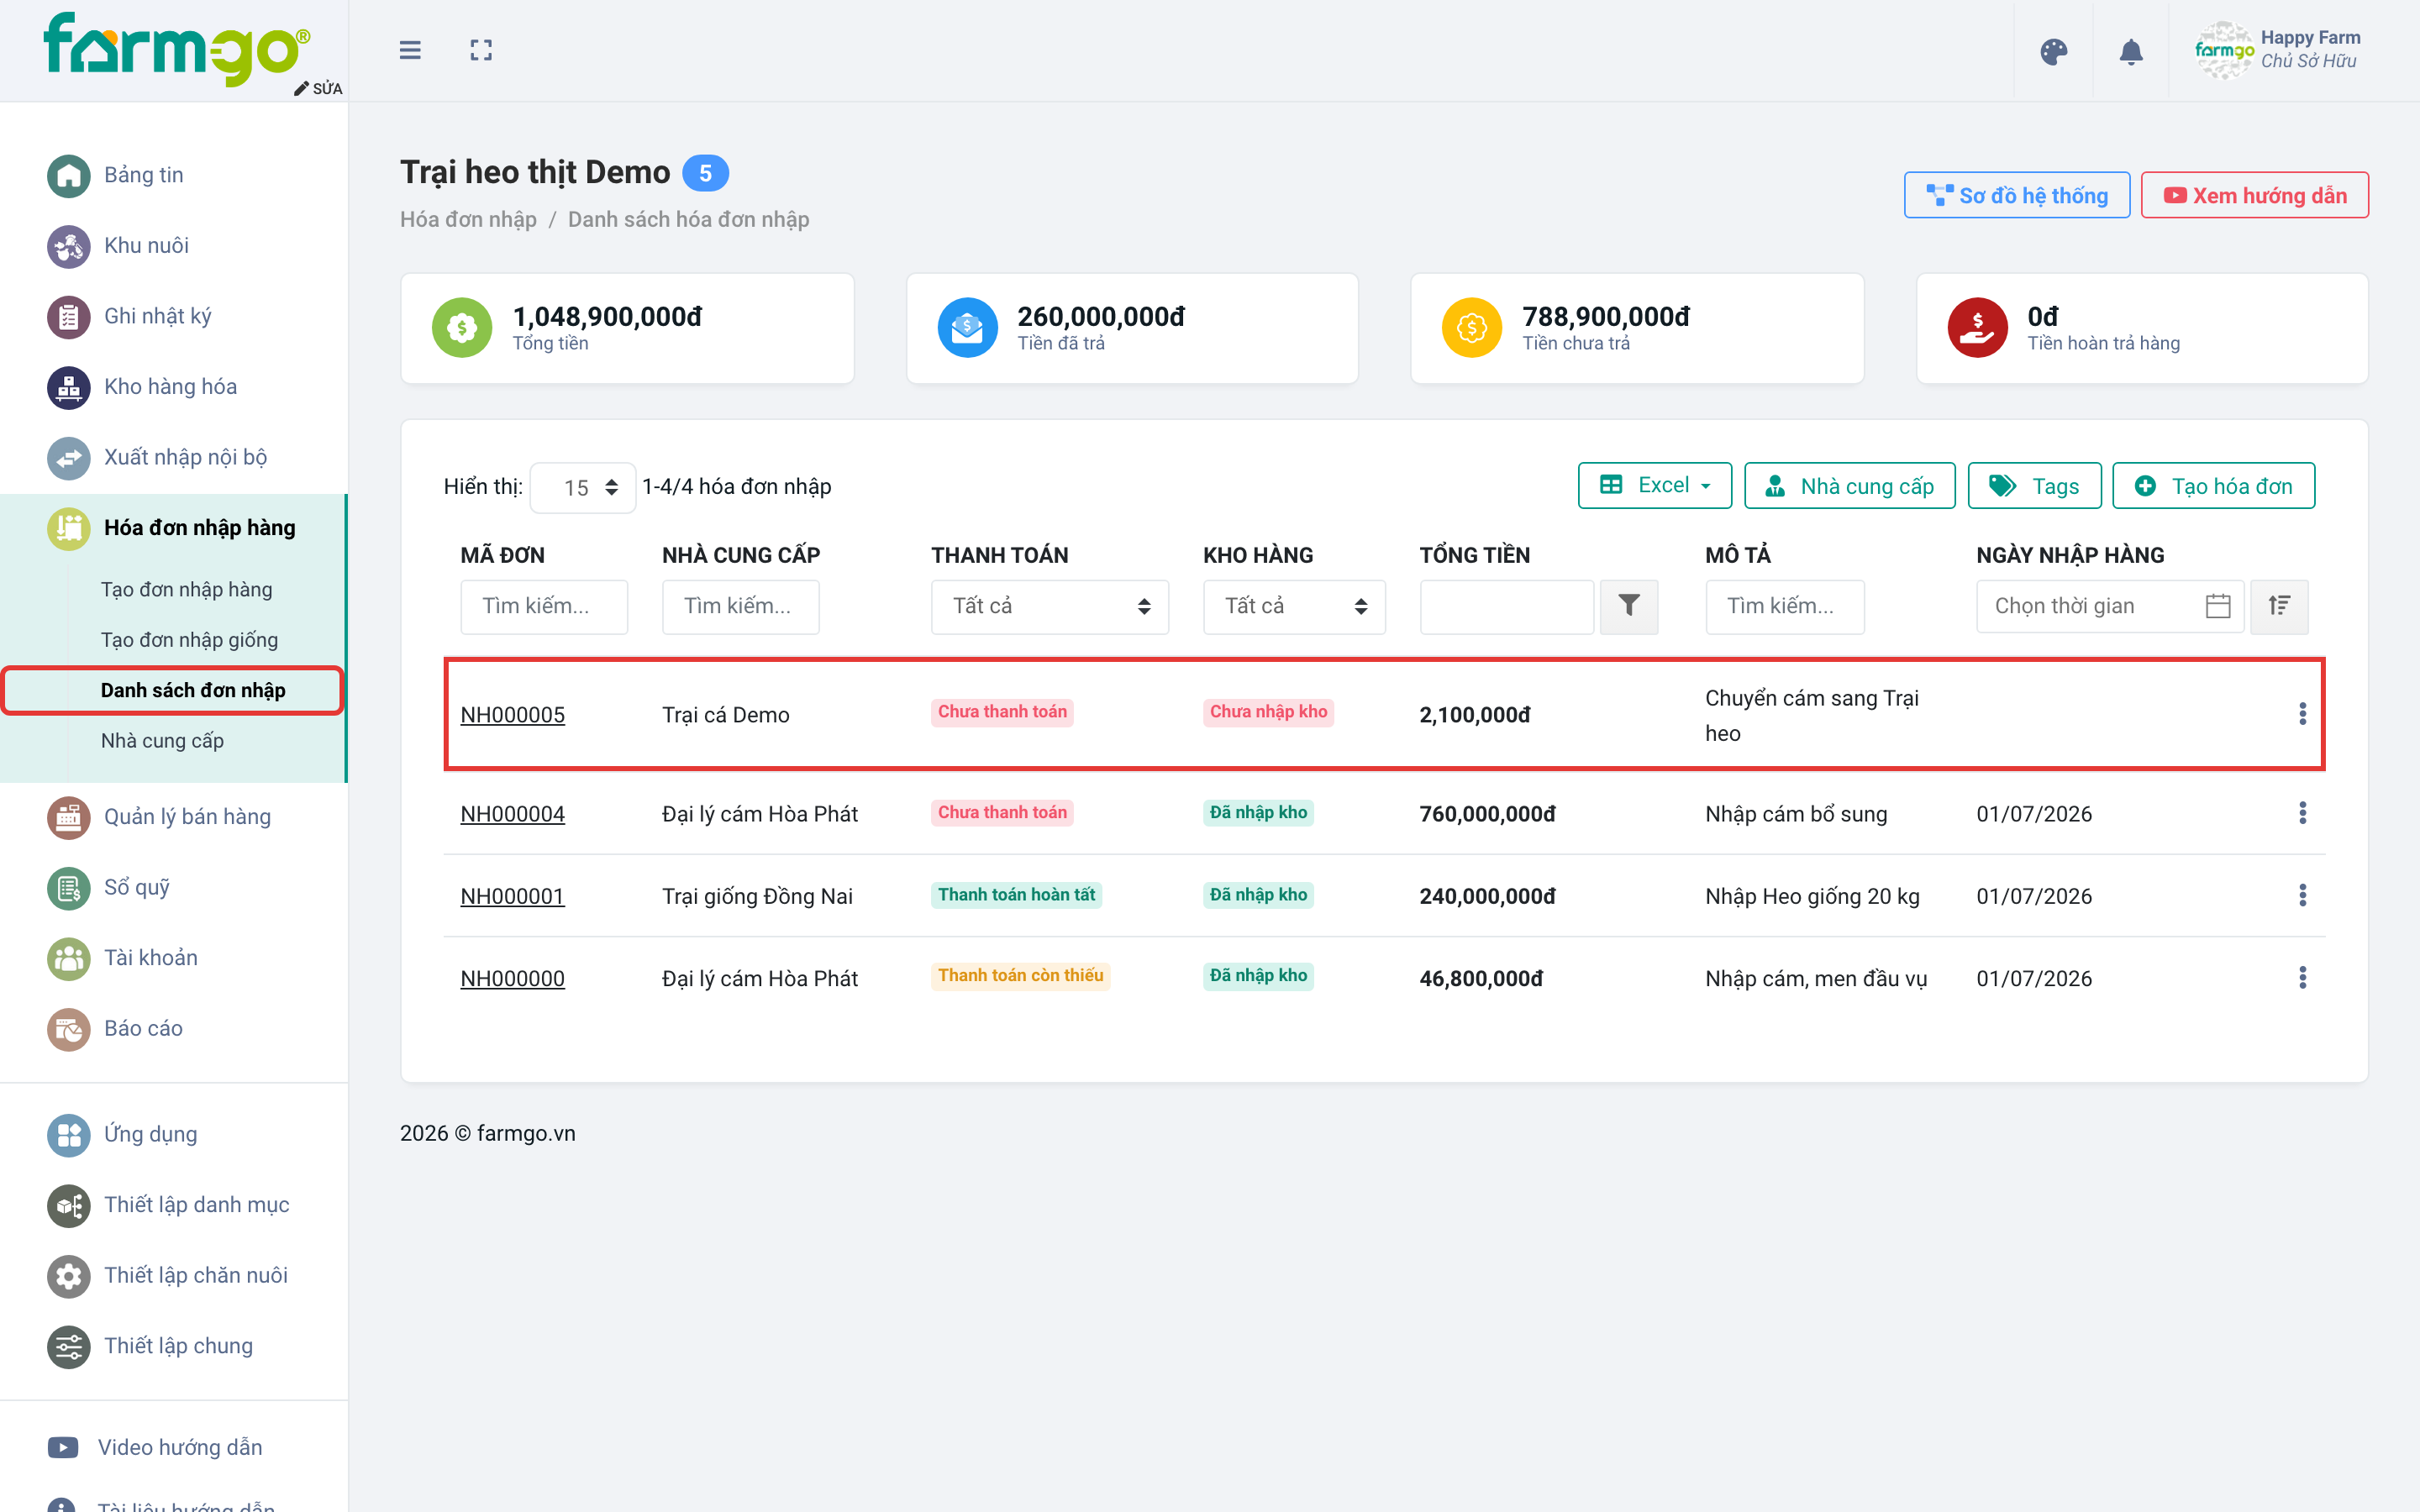Screen dimensions: 2420x1512
Task: Click the Ghi nhật ký clipboard icon
Action: tap(68, 317)
